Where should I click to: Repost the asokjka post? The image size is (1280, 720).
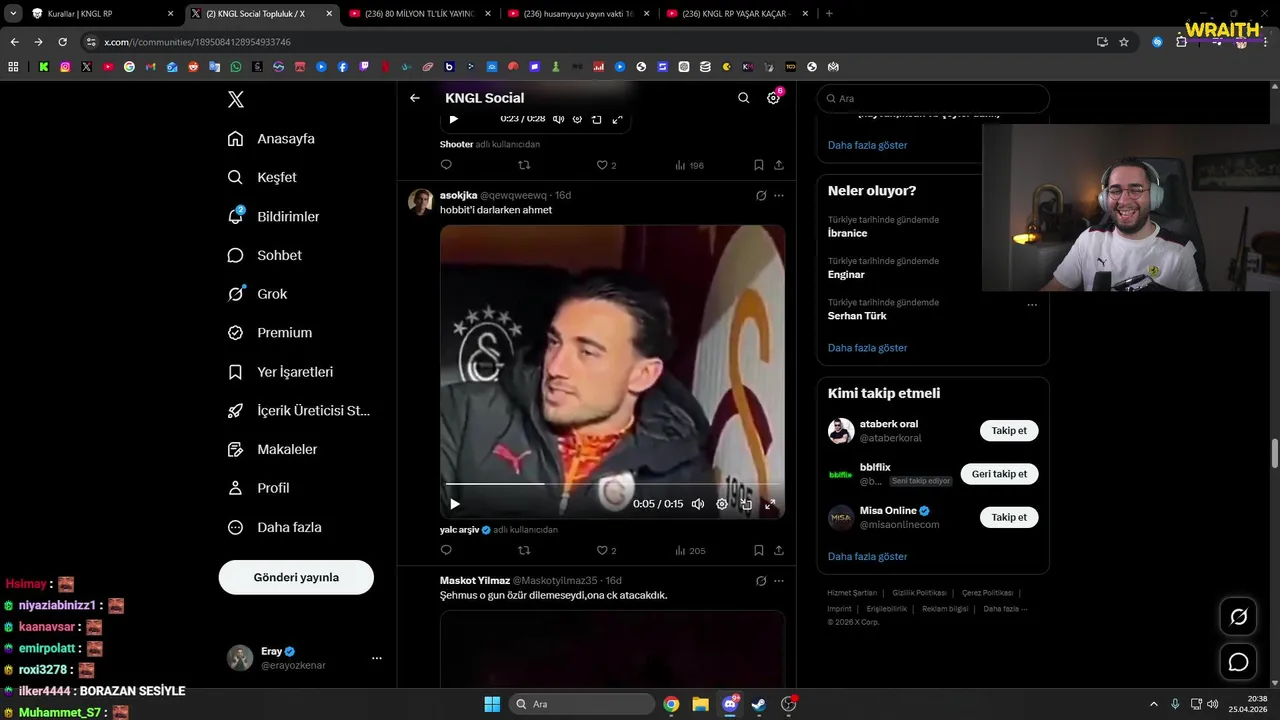pos(524,550)
